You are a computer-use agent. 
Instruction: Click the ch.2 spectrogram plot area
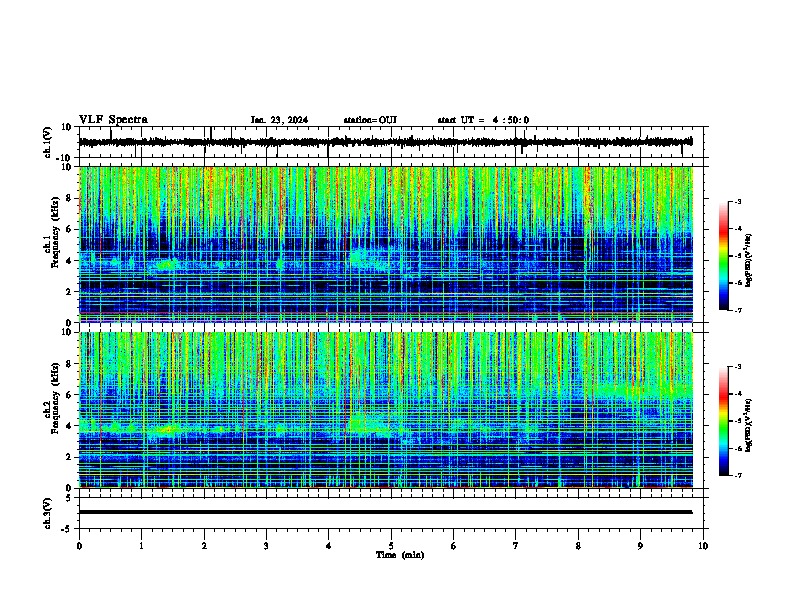click(386, 410)
